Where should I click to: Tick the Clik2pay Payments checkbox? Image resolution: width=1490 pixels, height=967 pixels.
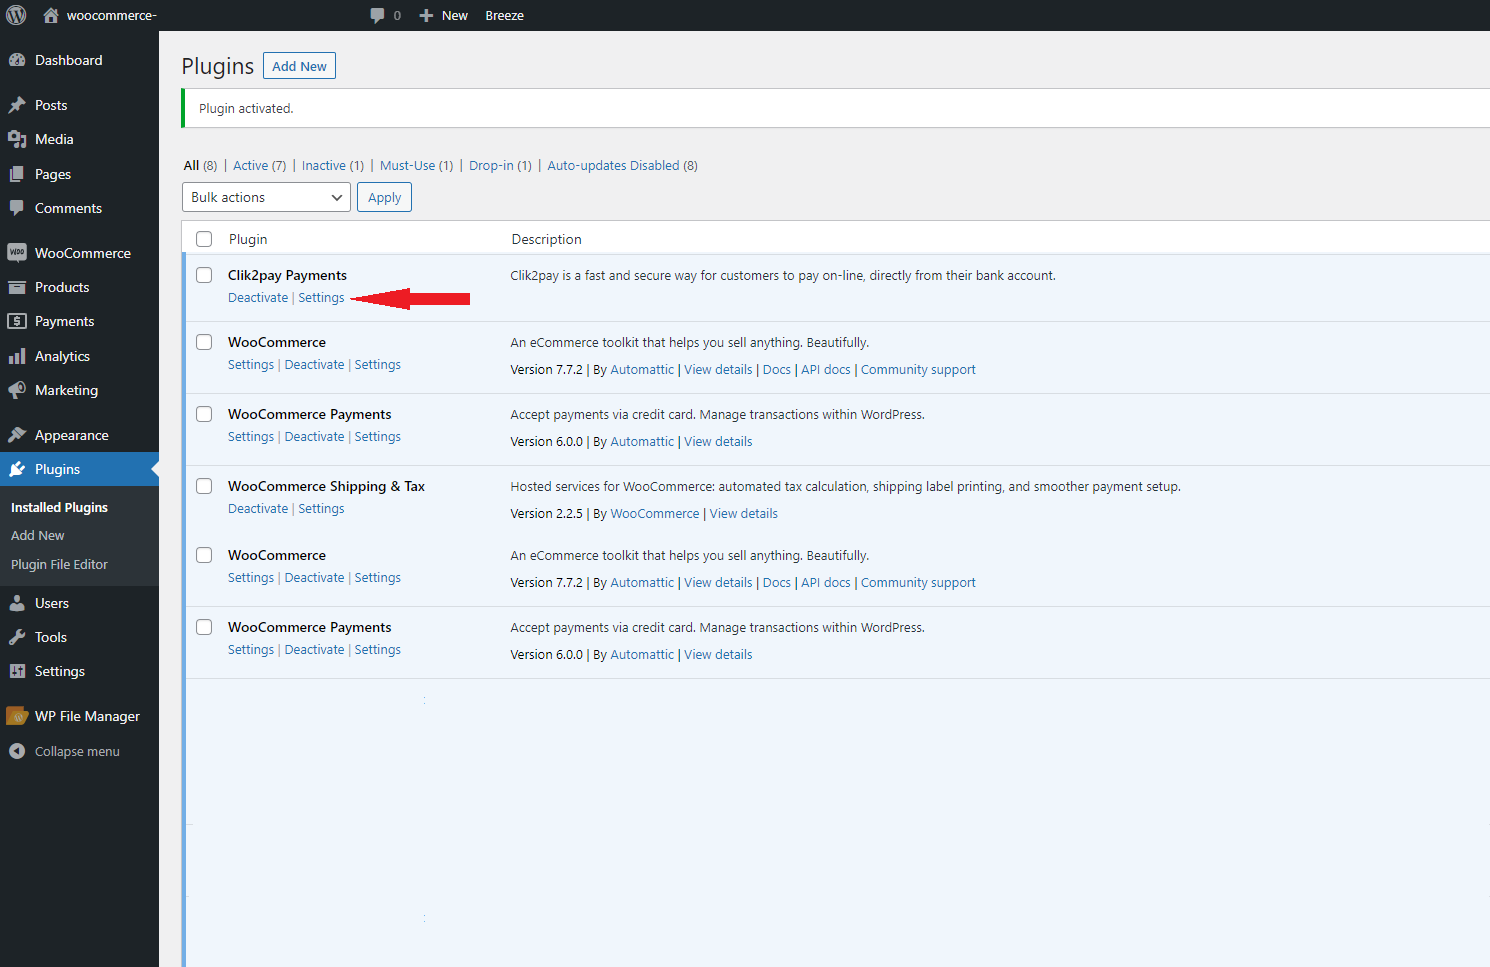(204, 275)
